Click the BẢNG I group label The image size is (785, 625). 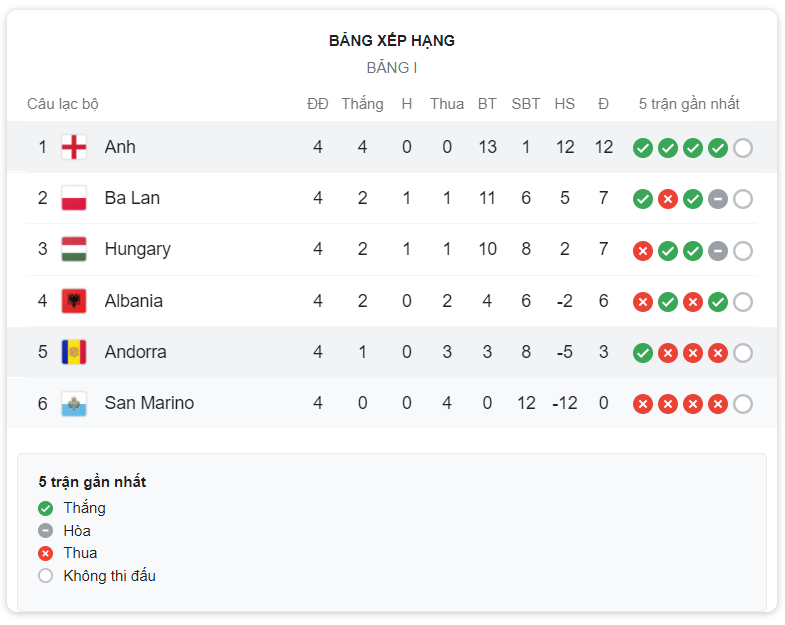coord(392,68)
